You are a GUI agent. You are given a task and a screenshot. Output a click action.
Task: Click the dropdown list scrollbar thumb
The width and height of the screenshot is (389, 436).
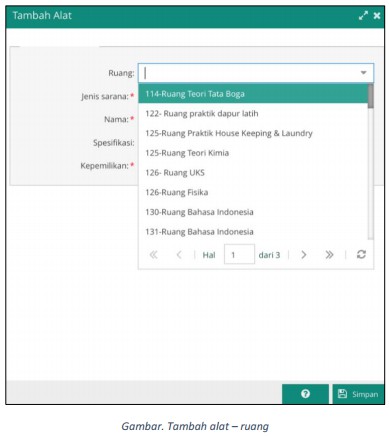click(371, 96)
